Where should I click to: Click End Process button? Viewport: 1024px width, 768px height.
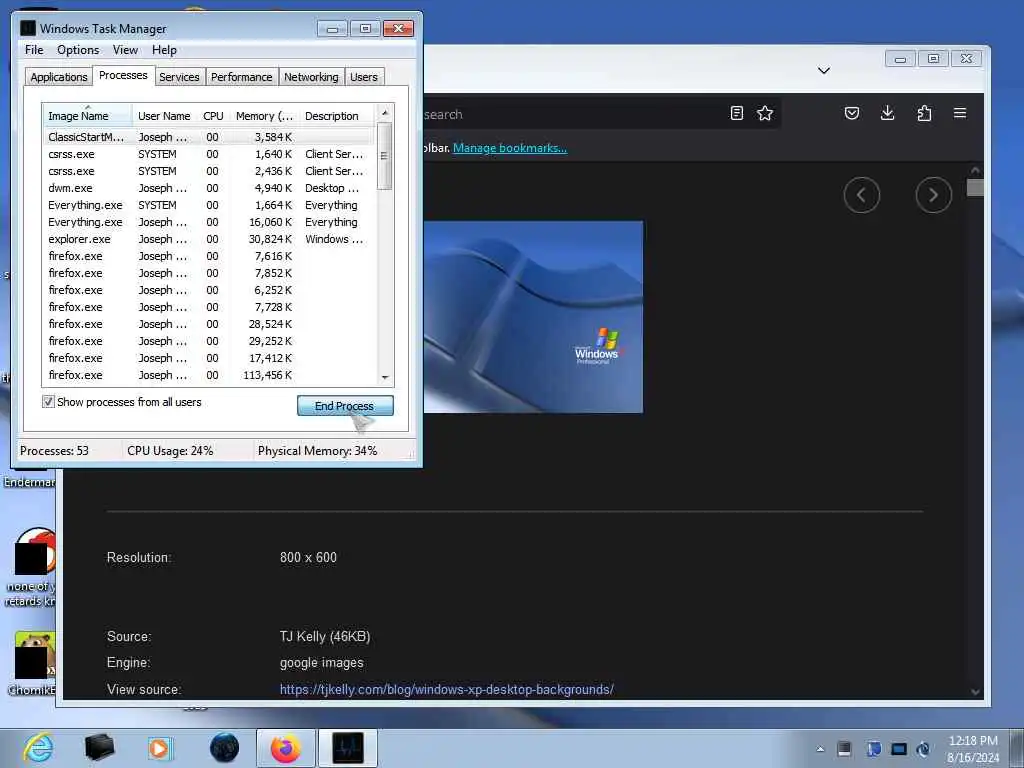coord(345,406)
